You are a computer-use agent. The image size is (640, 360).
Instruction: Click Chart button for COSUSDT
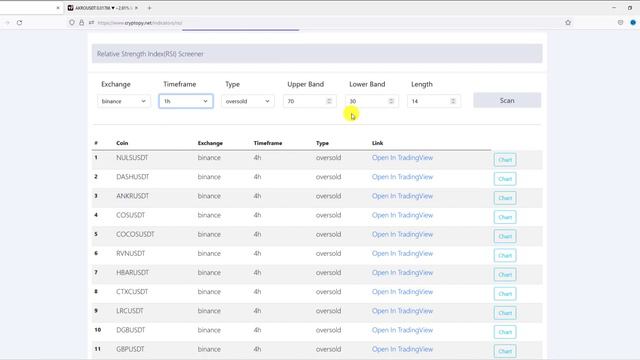point(505,217)
